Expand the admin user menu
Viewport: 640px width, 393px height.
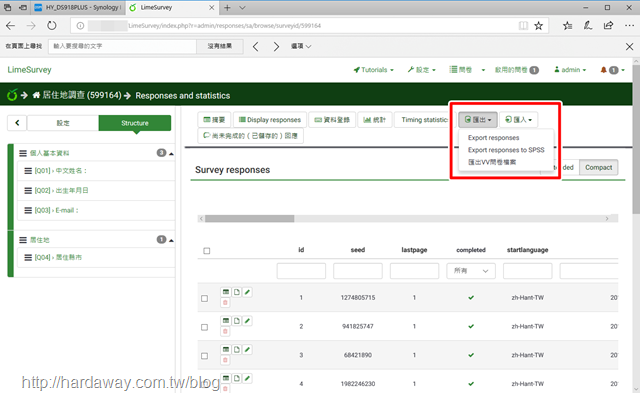pyautogui.click(x=570, y=70)
